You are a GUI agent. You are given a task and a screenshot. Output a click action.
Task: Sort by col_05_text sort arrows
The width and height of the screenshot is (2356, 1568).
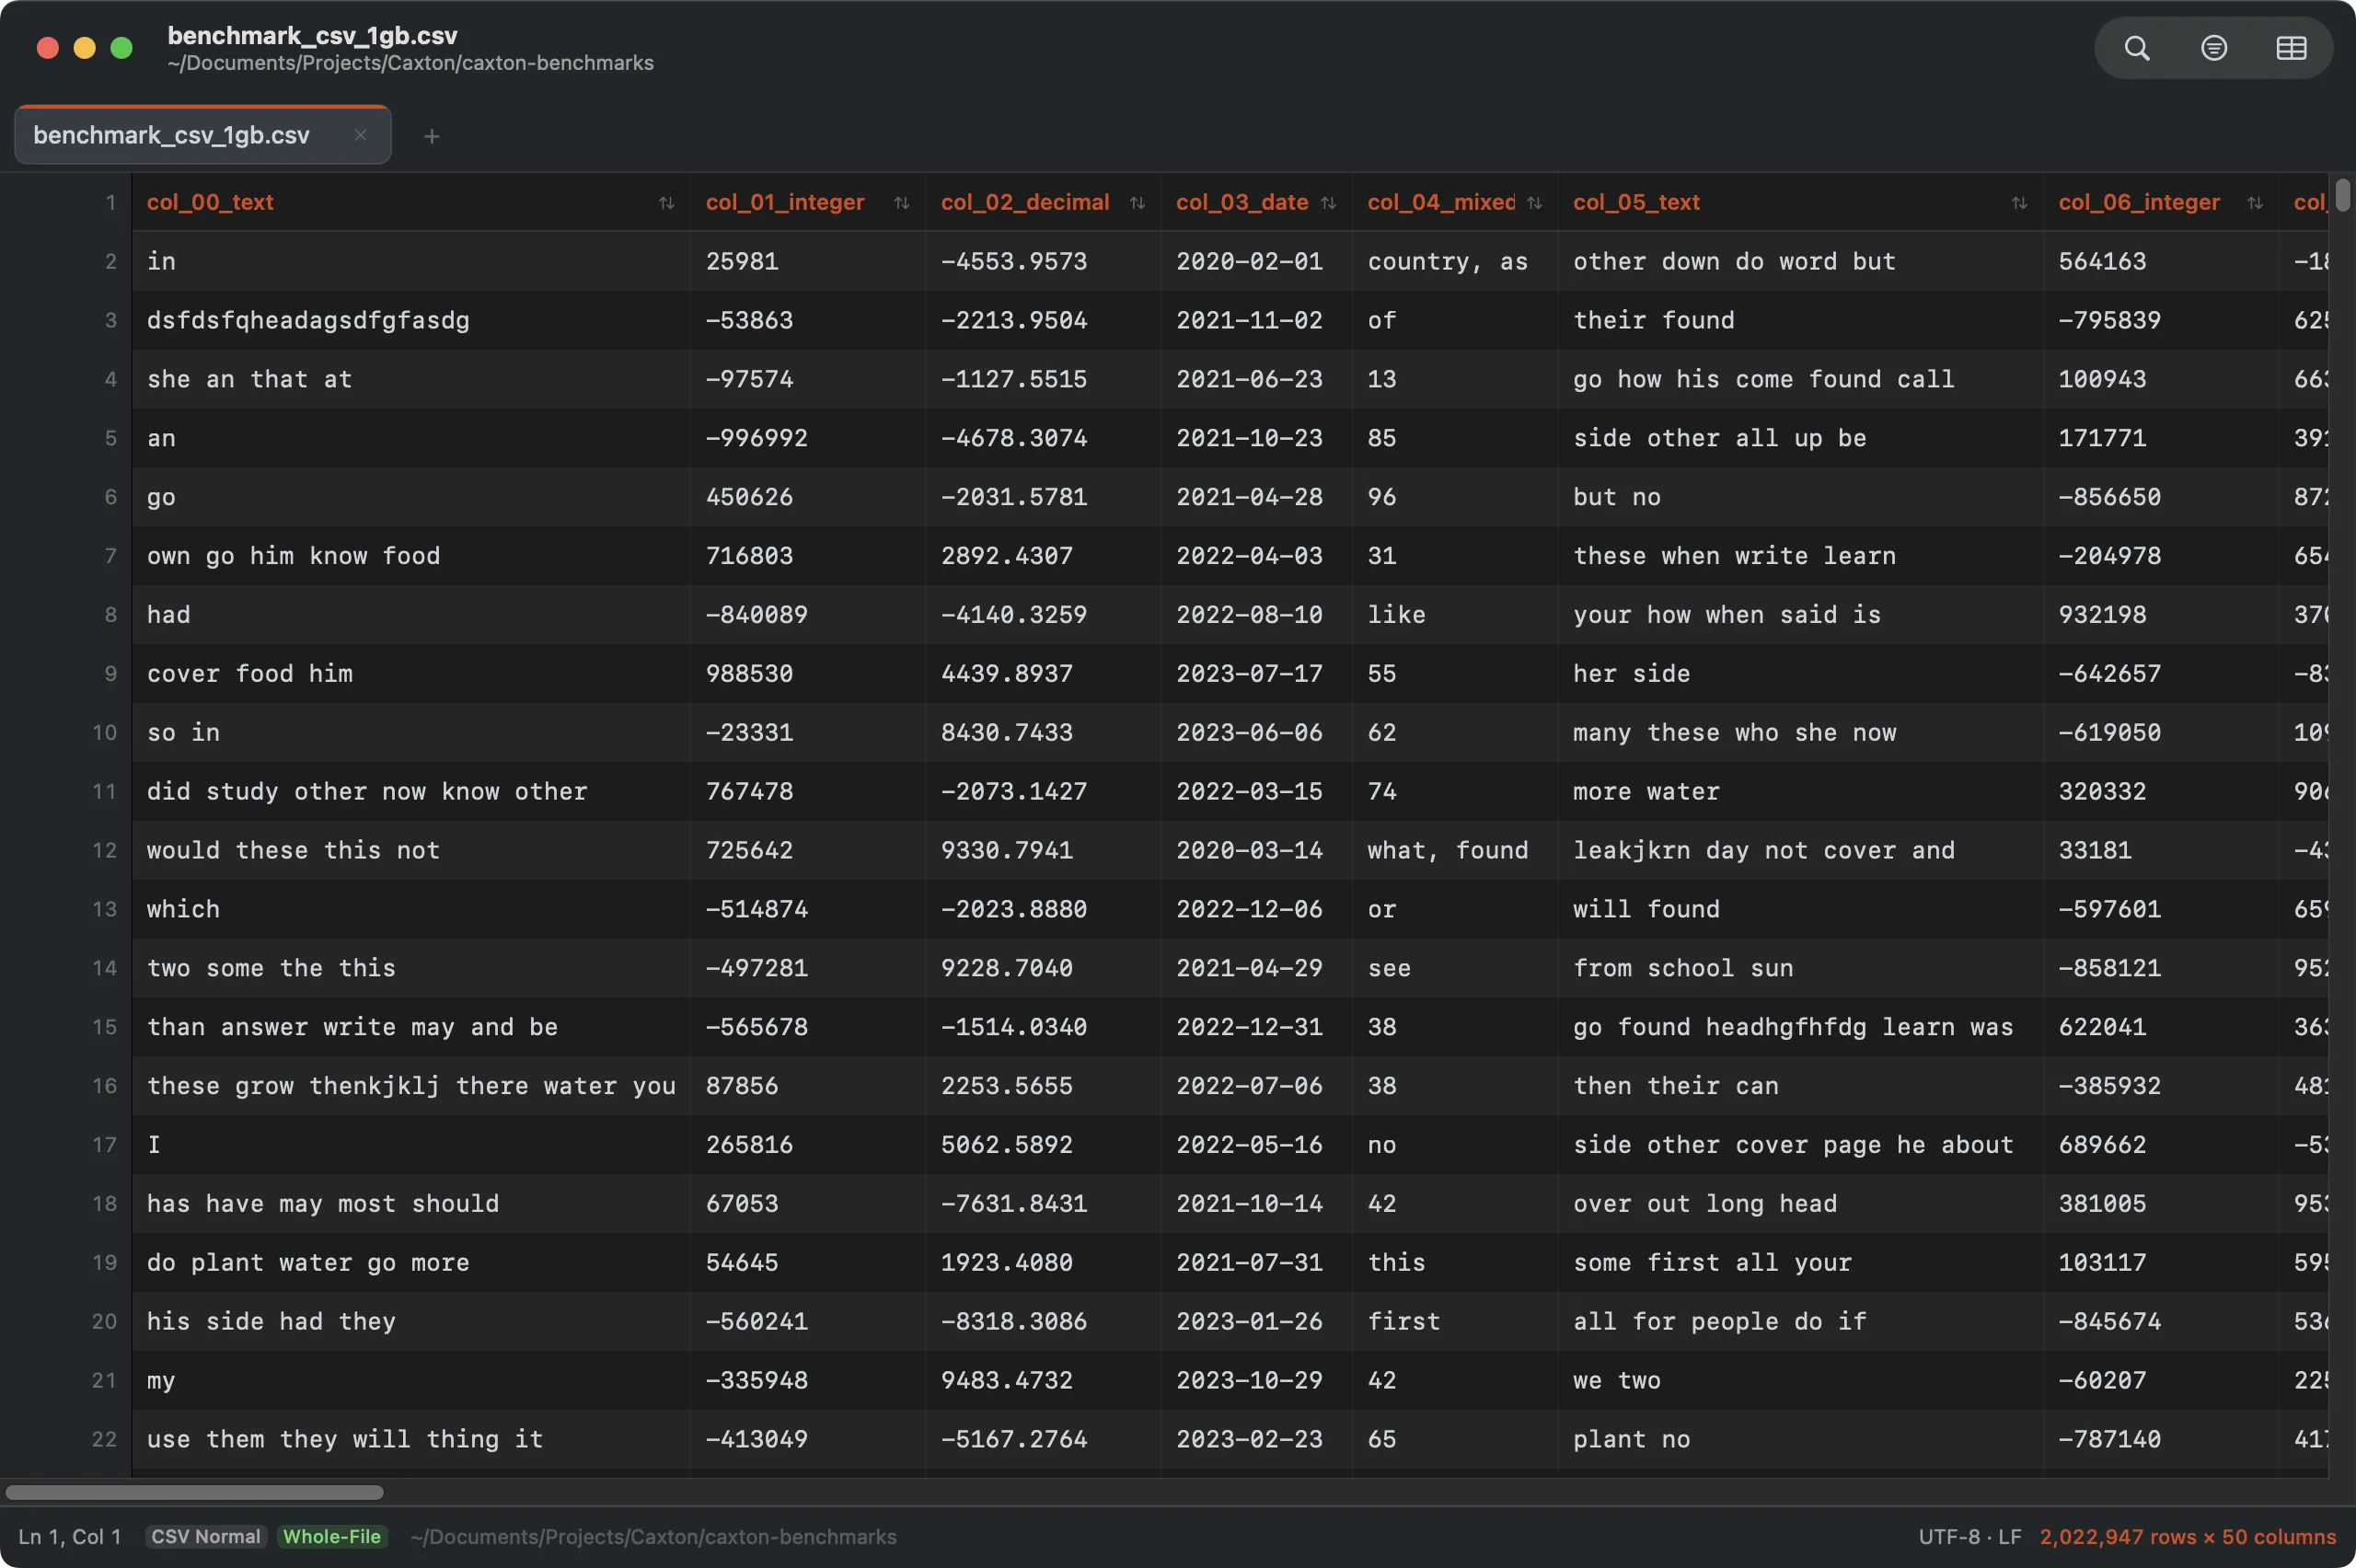point(2019,203)
